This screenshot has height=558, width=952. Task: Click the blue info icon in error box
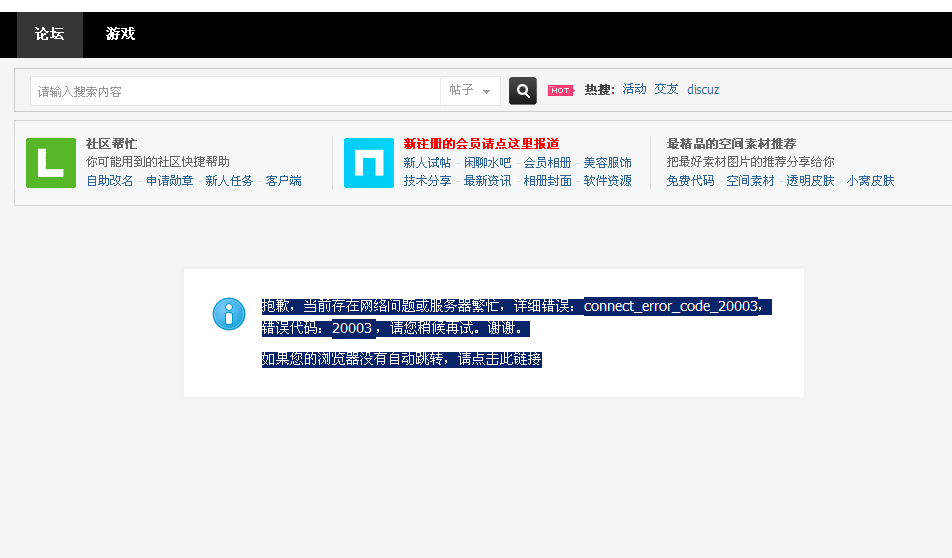tap(229, 314)
